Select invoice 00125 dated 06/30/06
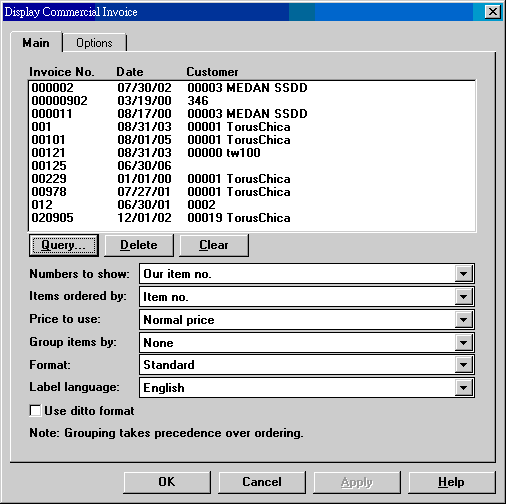506x504 pixels. coord(252,166)
